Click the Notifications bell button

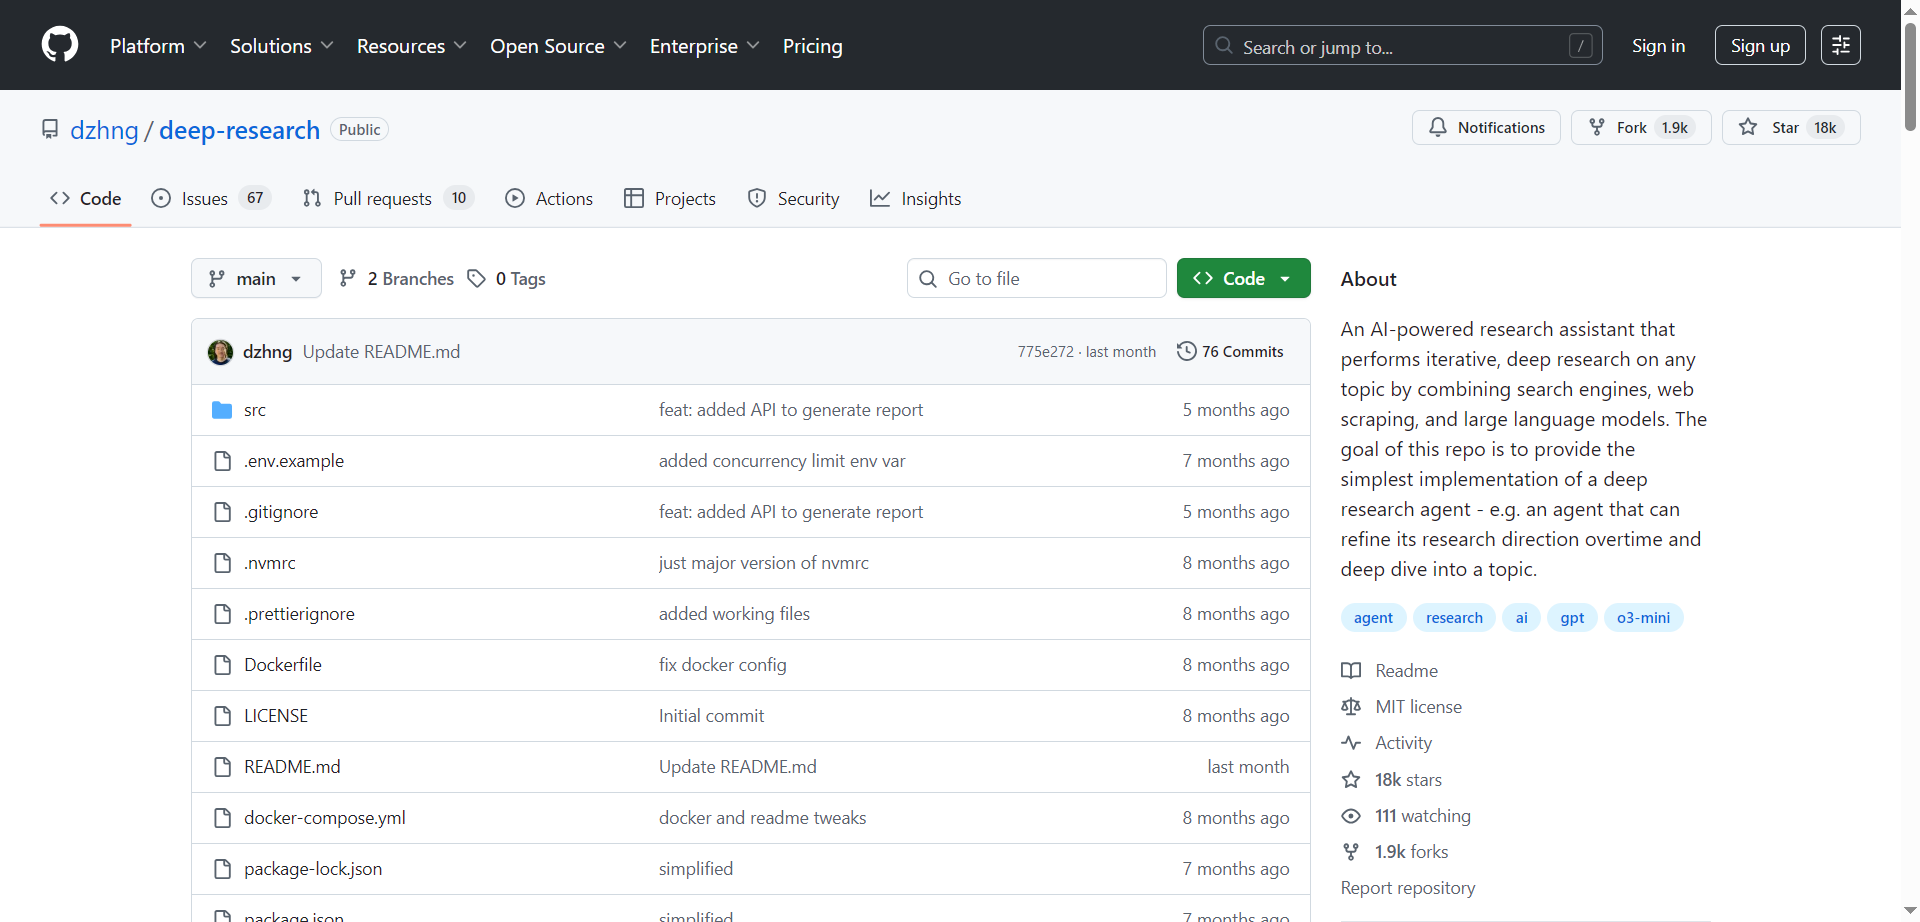pyautogui.click(x=1486, y=127)
